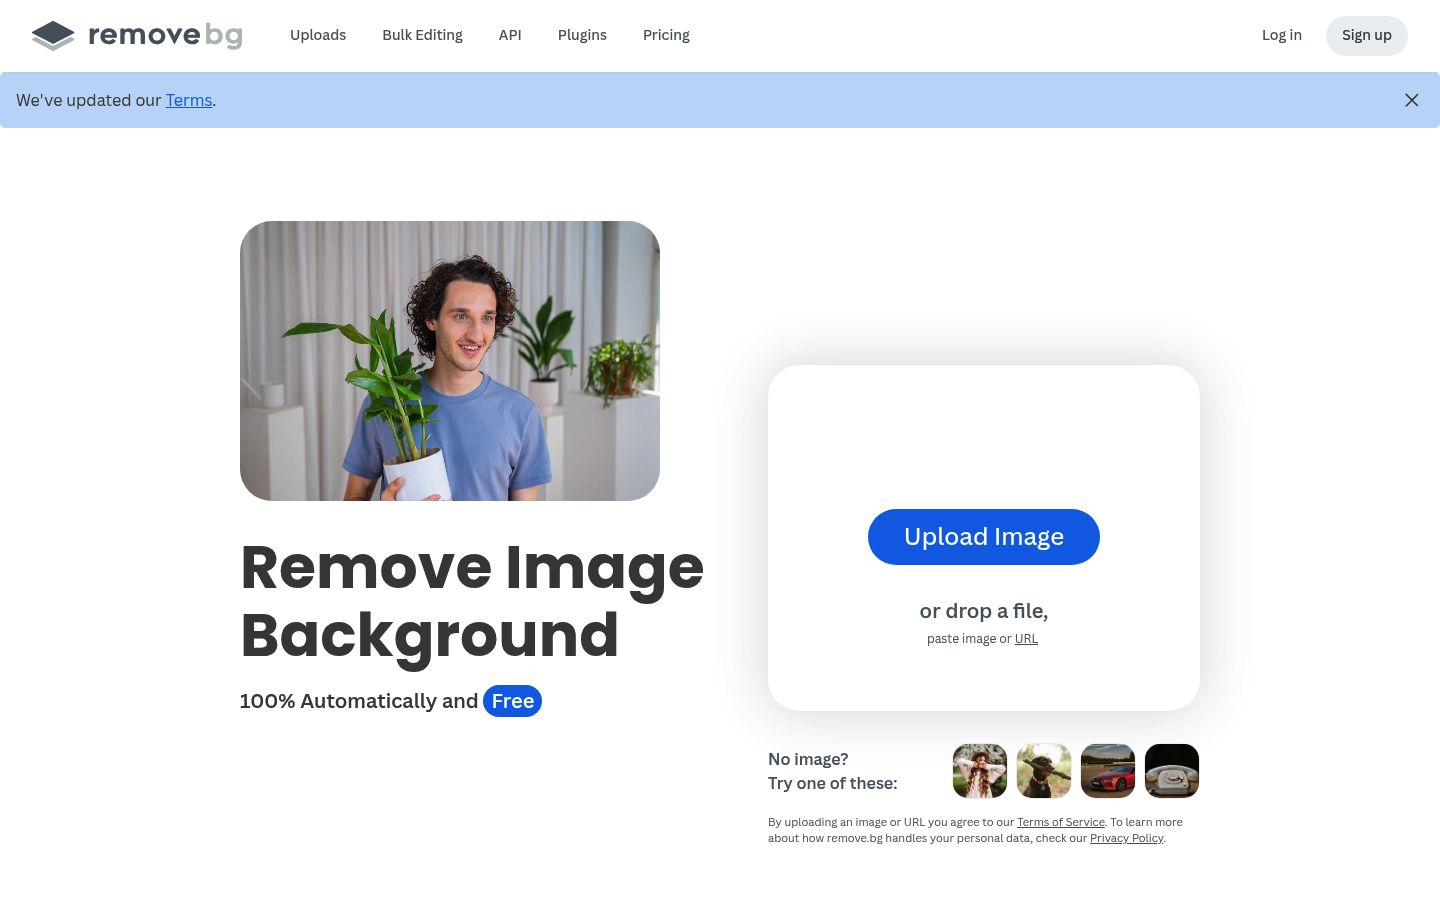Pick the rotary telephone sample thumbnail
1440x900 pixels.
point(1172,771)
